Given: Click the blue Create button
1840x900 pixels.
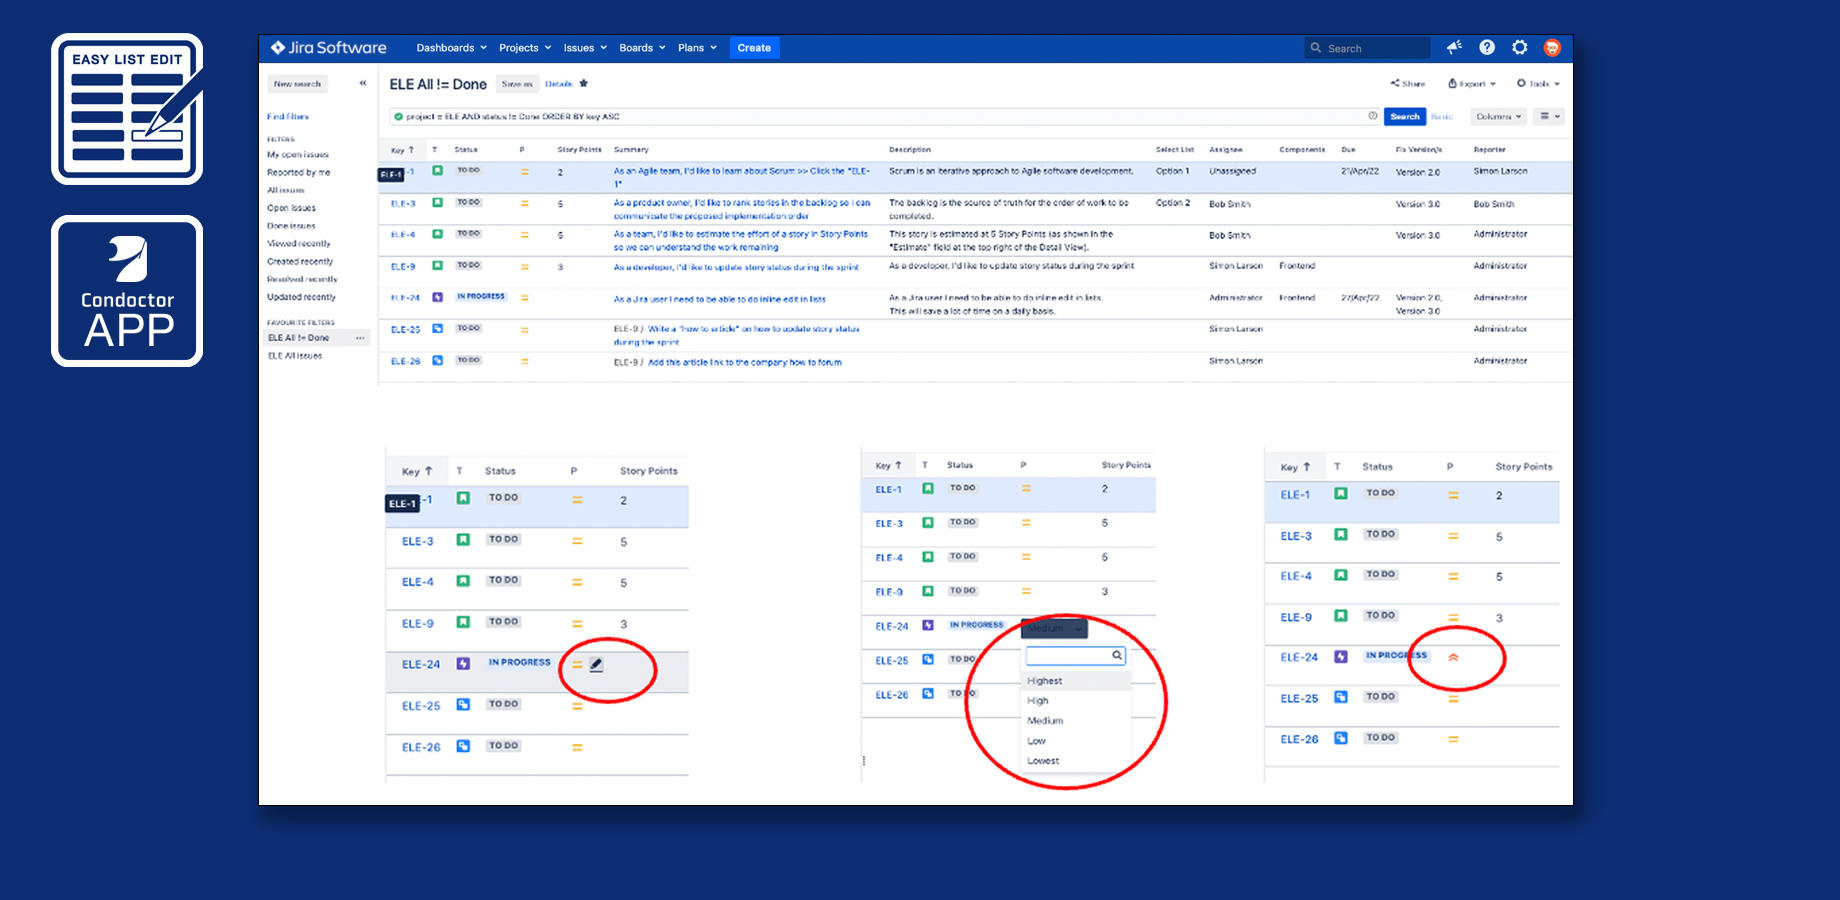Looking at the screenshot, I should click(754, 47).
